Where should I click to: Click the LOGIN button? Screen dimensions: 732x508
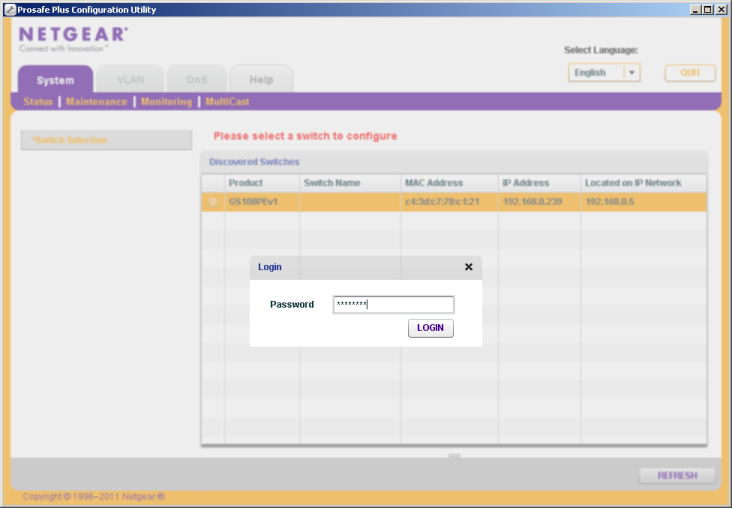click(430, 328)
